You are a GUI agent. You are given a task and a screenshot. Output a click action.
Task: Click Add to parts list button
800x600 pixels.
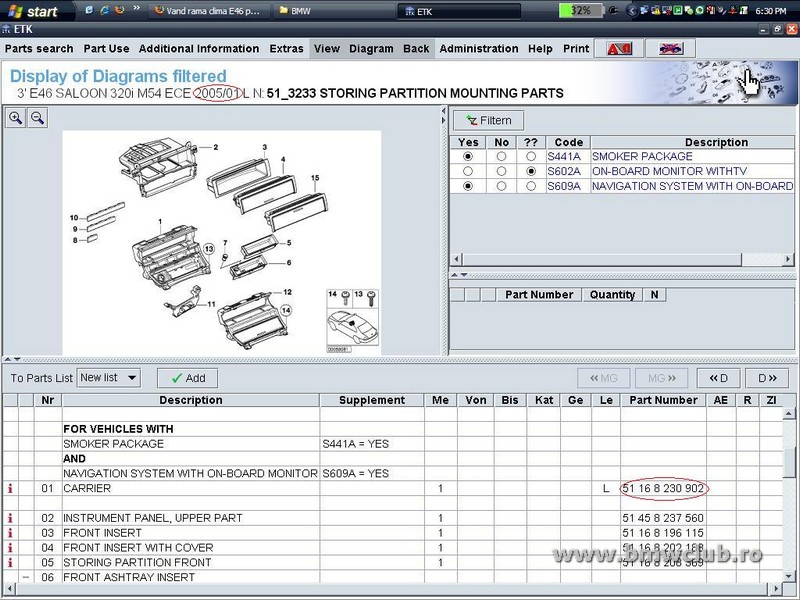coord(188,378)
